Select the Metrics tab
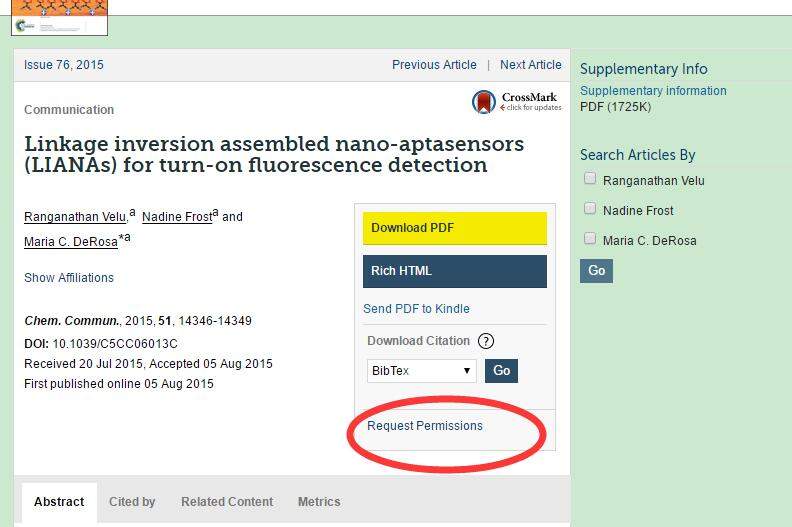 click(x=319, y=502)
